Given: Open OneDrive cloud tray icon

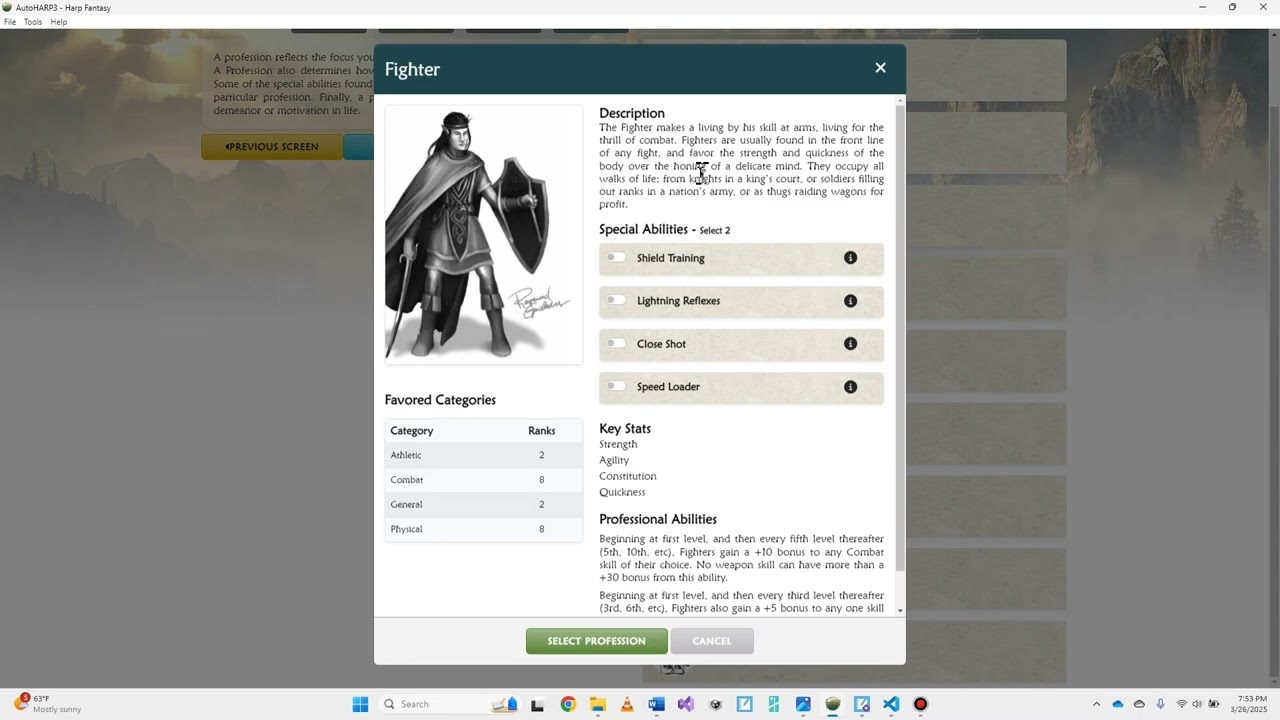Looking at the screenshot, I should click(x=1118, y=704).
